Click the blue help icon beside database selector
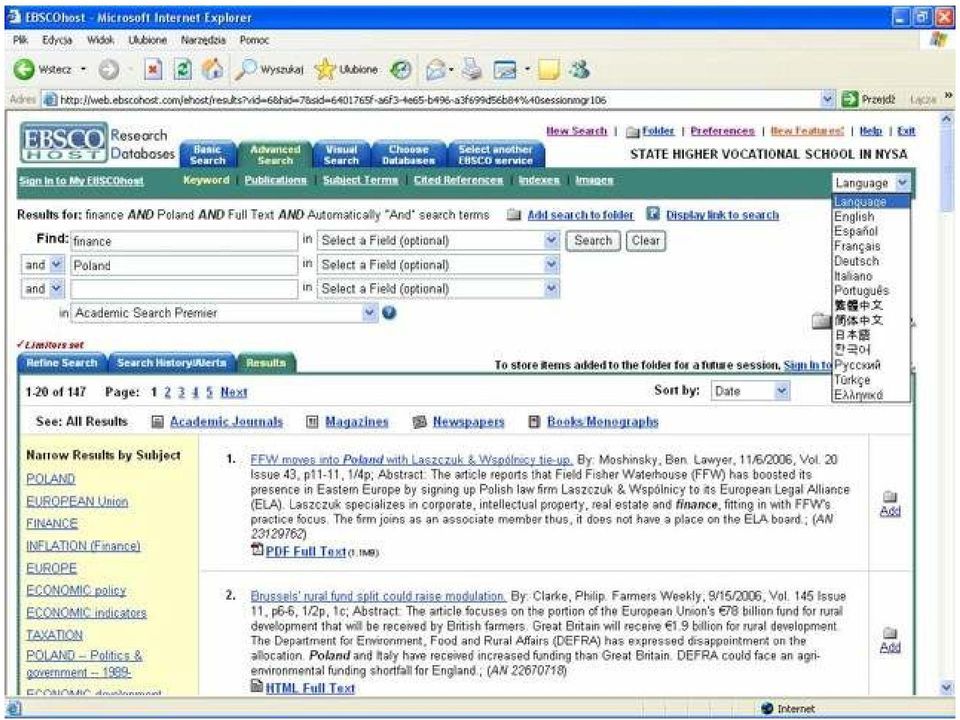This screenshot has width=960, height=720. (389, 313)
